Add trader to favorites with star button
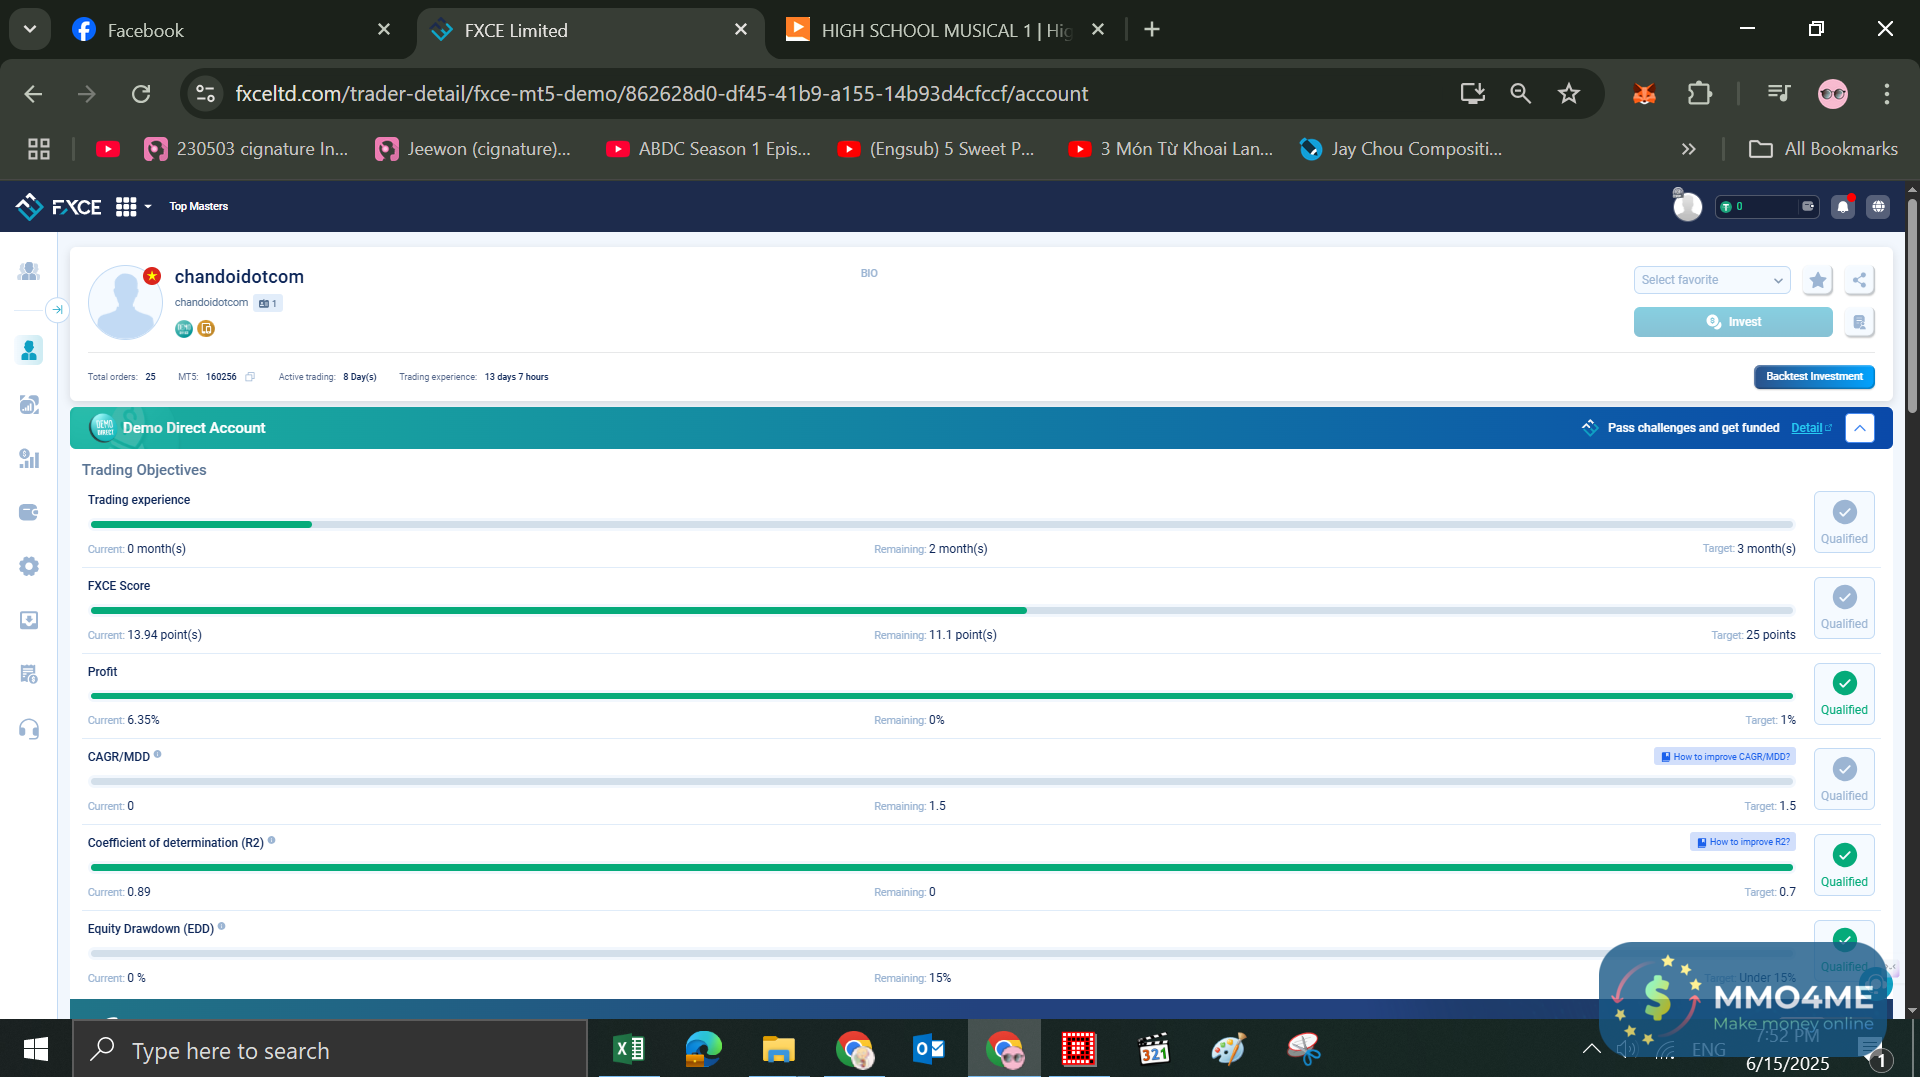The image size is (1920, 1077). (x=1818, y=280)
